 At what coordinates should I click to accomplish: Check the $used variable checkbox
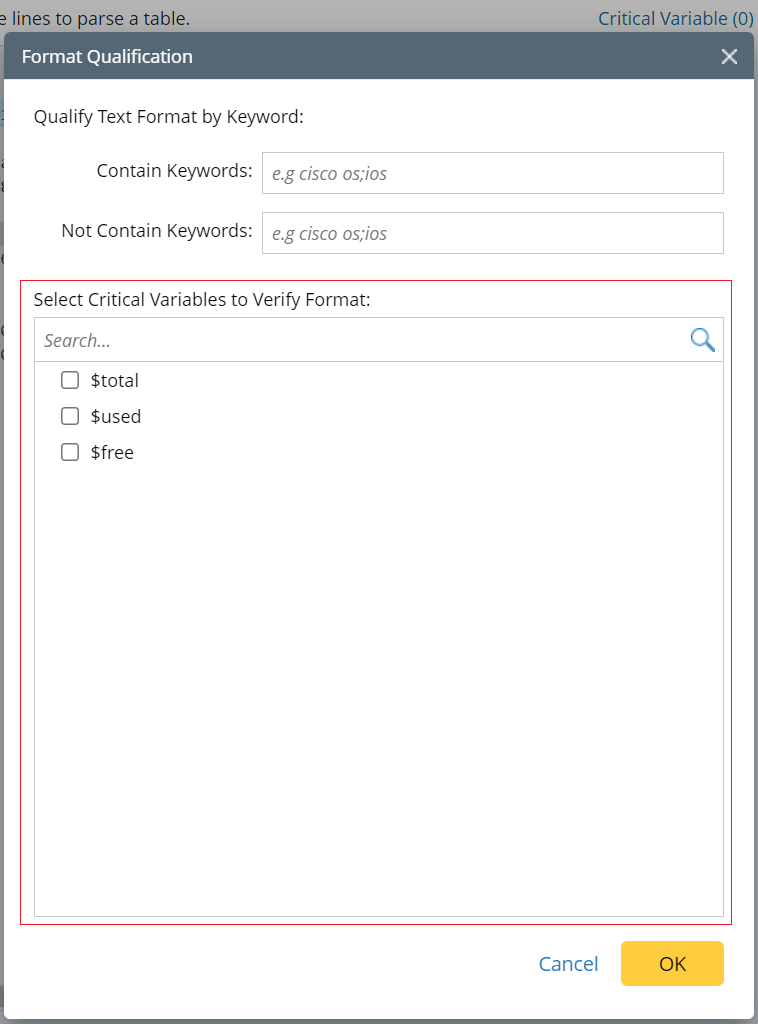click(69, 416)
